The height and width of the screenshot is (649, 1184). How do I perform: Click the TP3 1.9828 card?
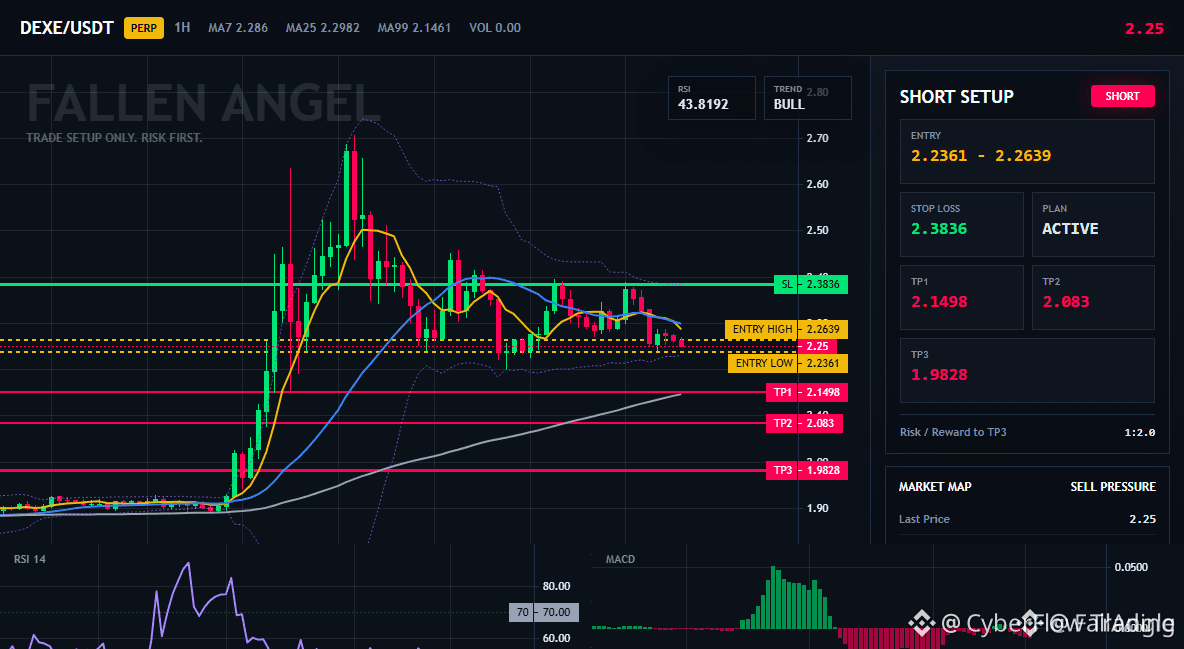click(x=1027, y=370)
